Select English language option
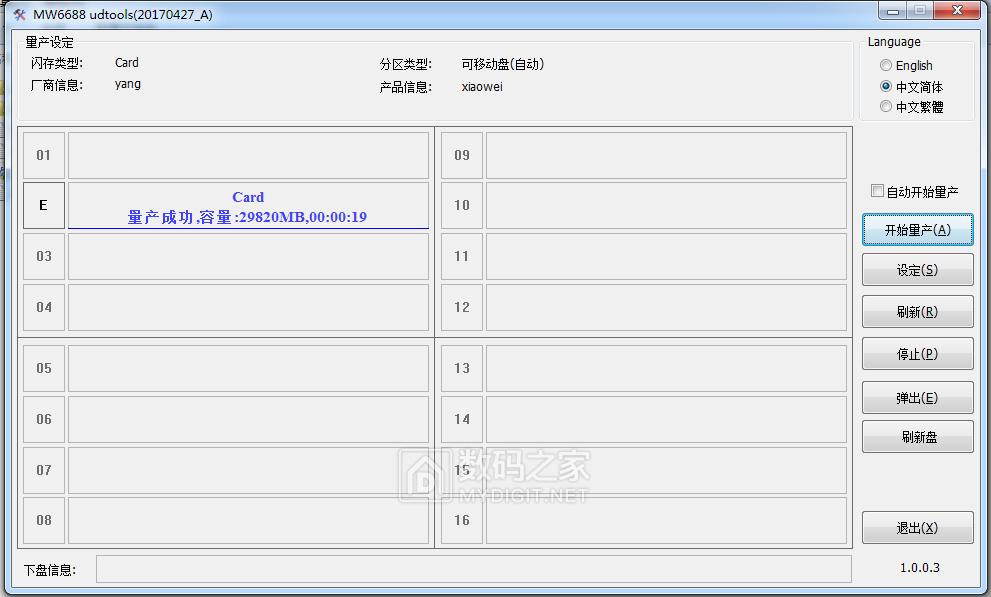This screenshot has height=597, width=991. coord(906,66)
